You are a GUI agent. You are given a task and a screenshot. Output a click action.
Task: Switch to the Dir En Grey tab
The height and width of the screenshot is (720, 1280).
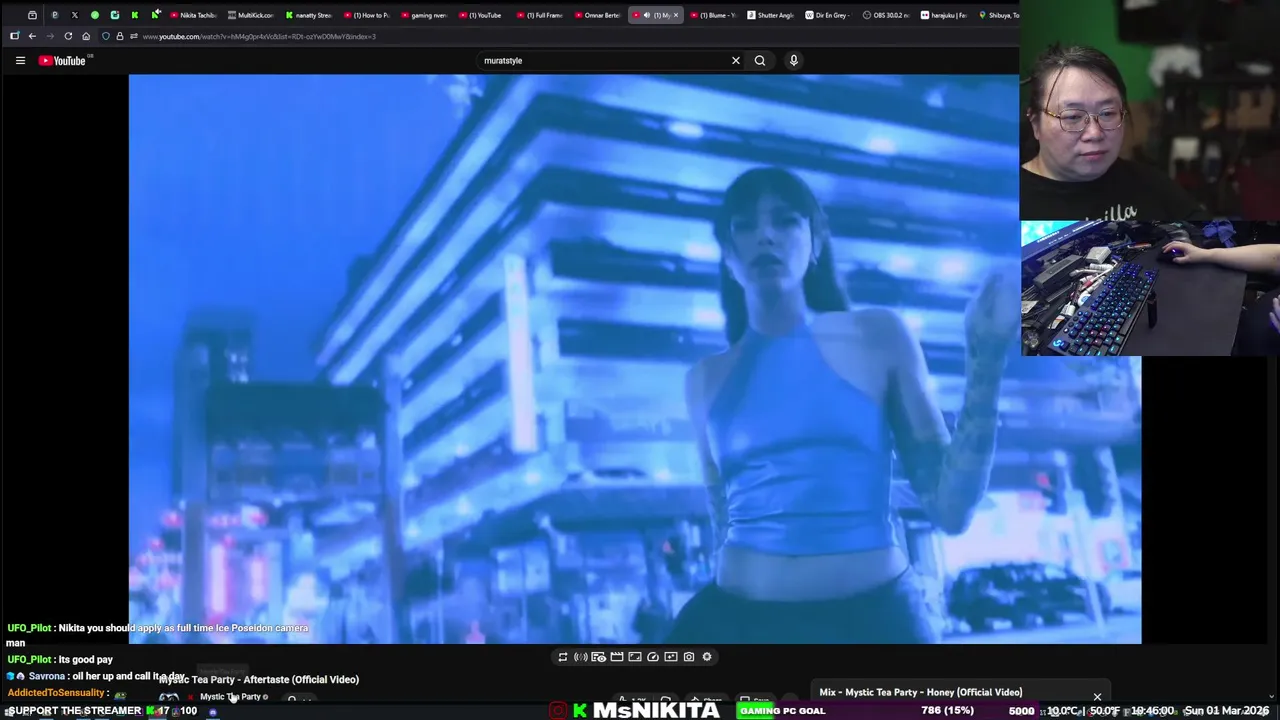pyautogui.click(x=828, y=15)
